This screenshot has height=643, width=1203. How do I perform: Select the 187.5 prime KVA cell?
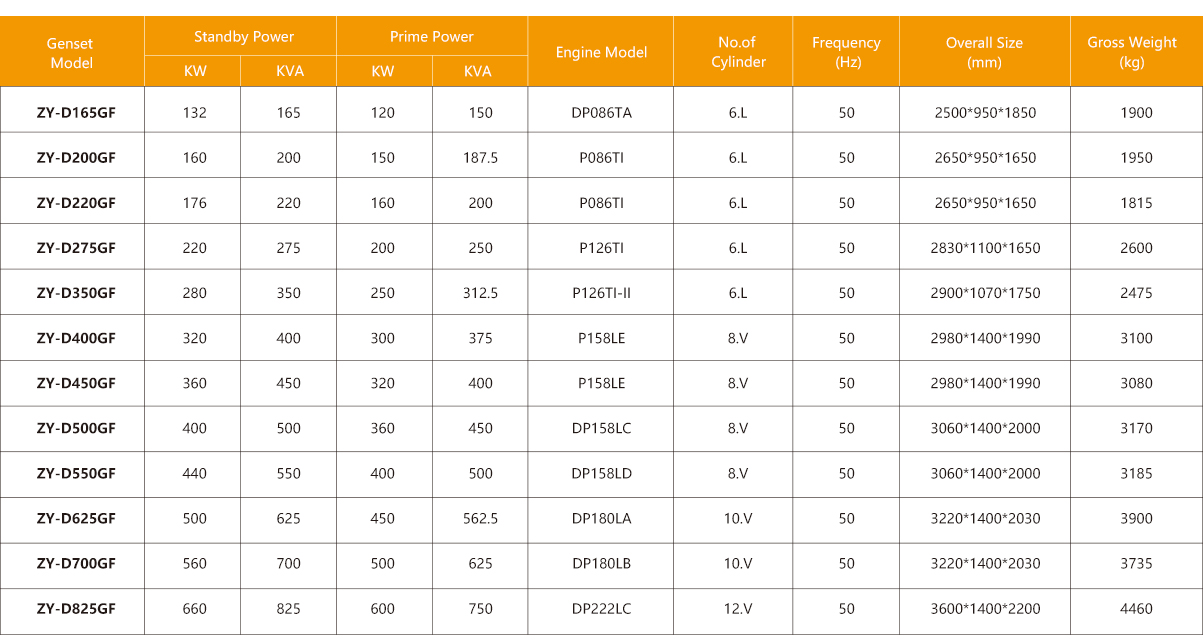pos(480,158)
